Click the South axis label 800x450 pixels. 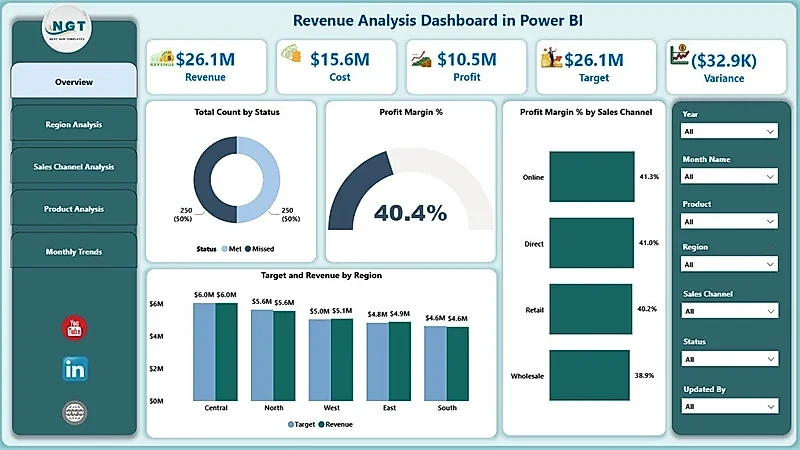click(447, 408)
